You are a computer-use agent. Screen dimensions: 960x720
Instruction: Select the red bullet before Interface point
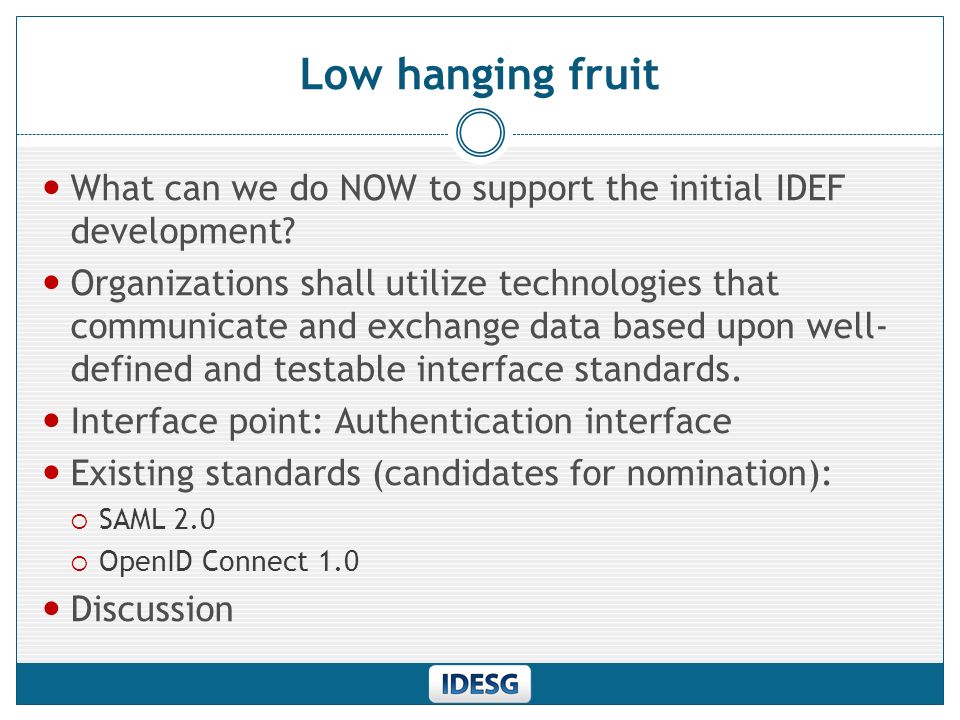pos(52,421)
